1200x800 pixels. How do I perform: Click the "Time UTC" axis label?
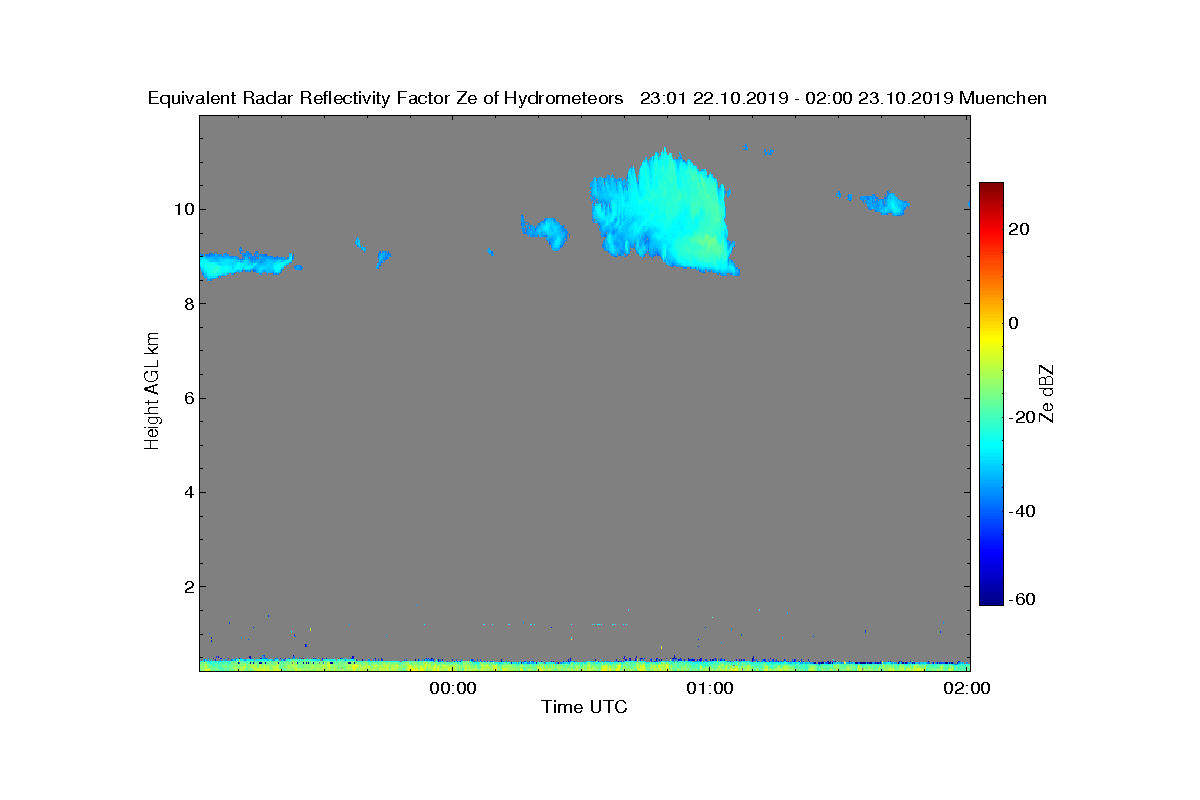coord(584,707)
